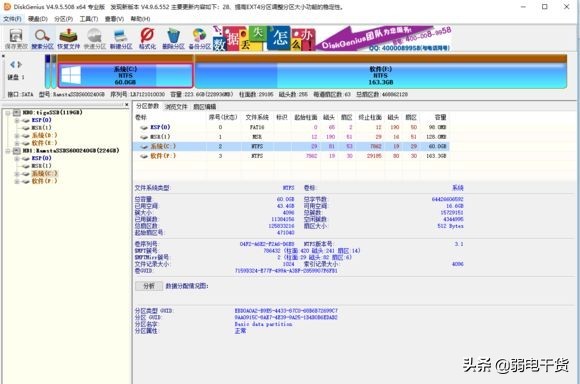Screen dimensions: 580x384
Task: Select the MSR(1) row in the partition table
Action: coord(291,137)
